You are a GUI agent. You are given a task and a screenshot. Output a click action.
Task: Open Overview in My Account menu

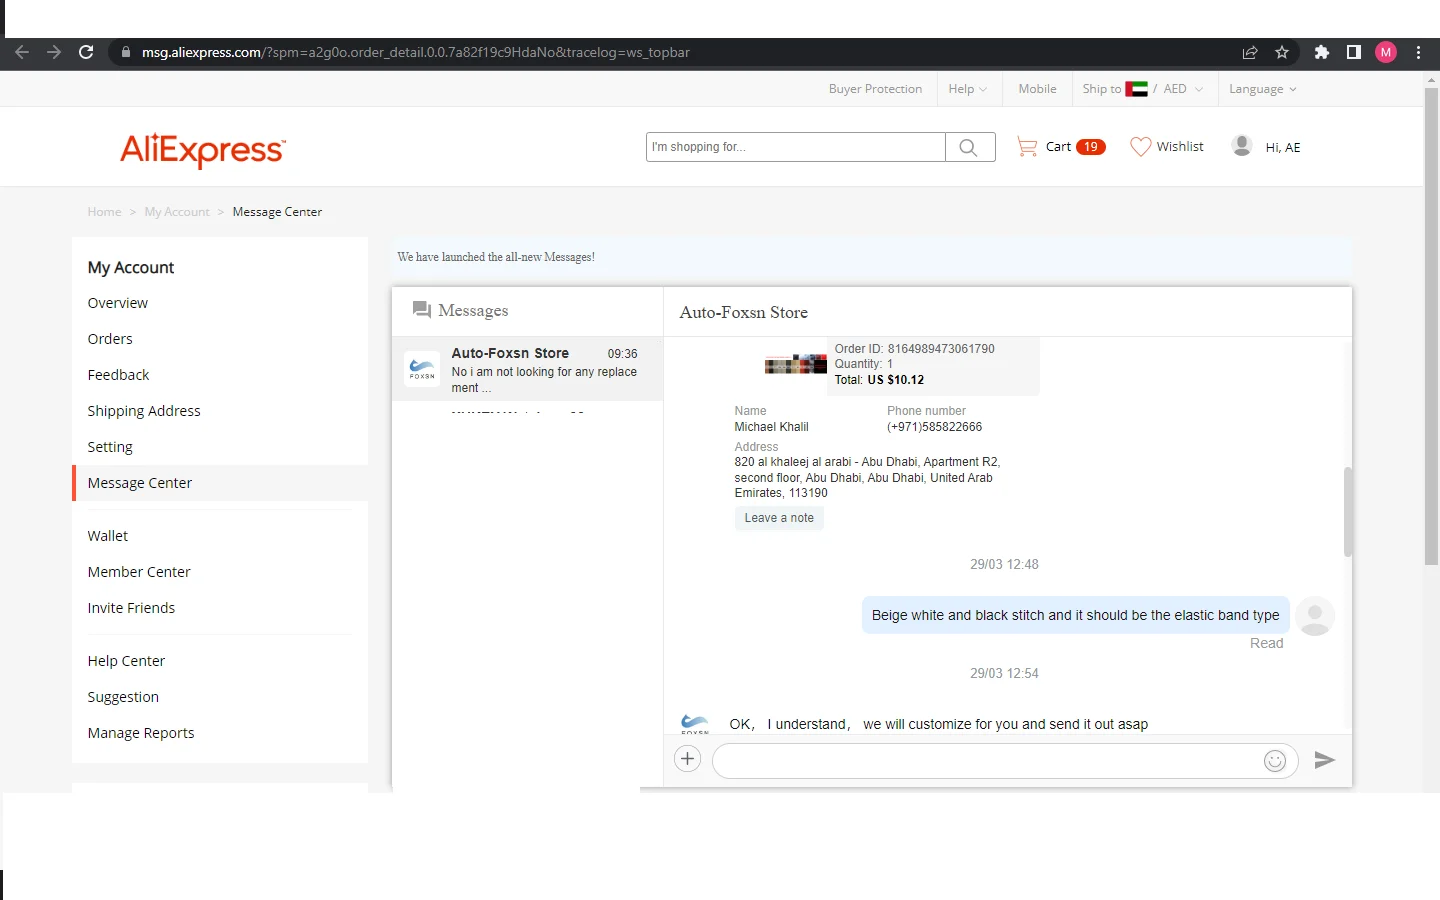117,303
